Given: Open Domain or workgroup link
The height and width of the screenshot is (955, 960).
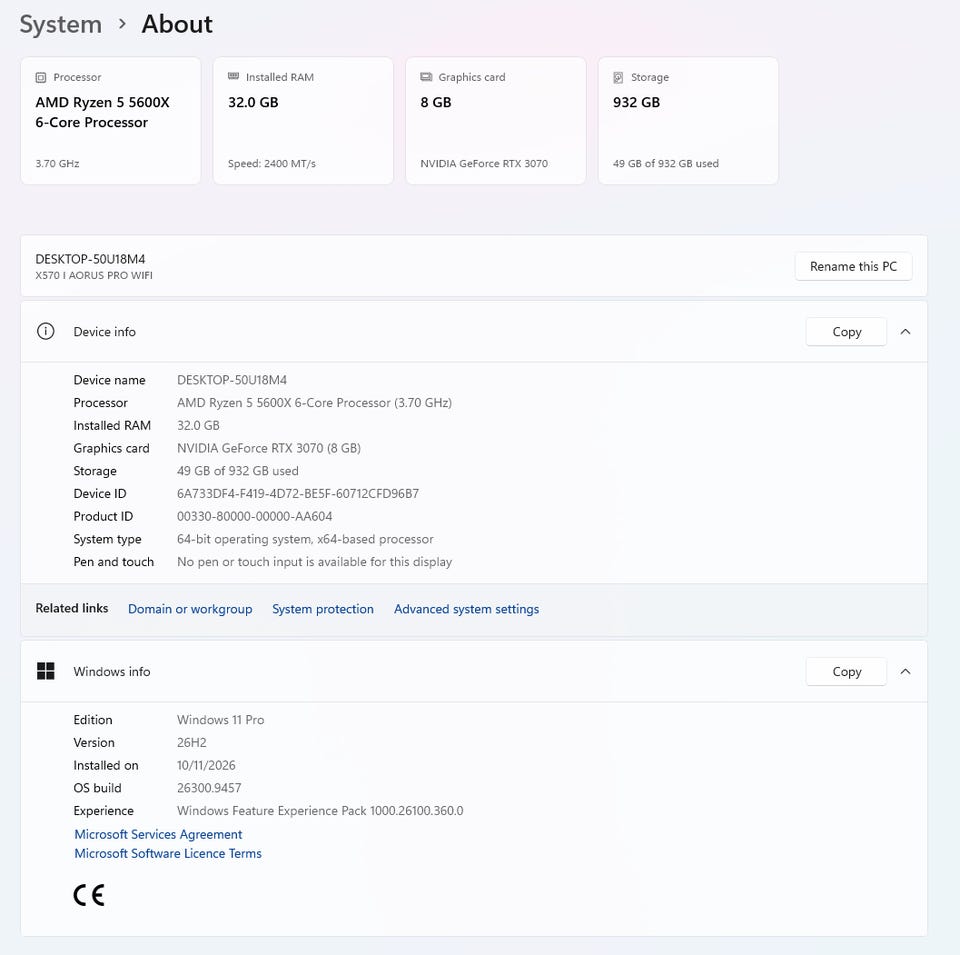Looking at the screenshot, I should pyautogui.click(x=190, y=609).
